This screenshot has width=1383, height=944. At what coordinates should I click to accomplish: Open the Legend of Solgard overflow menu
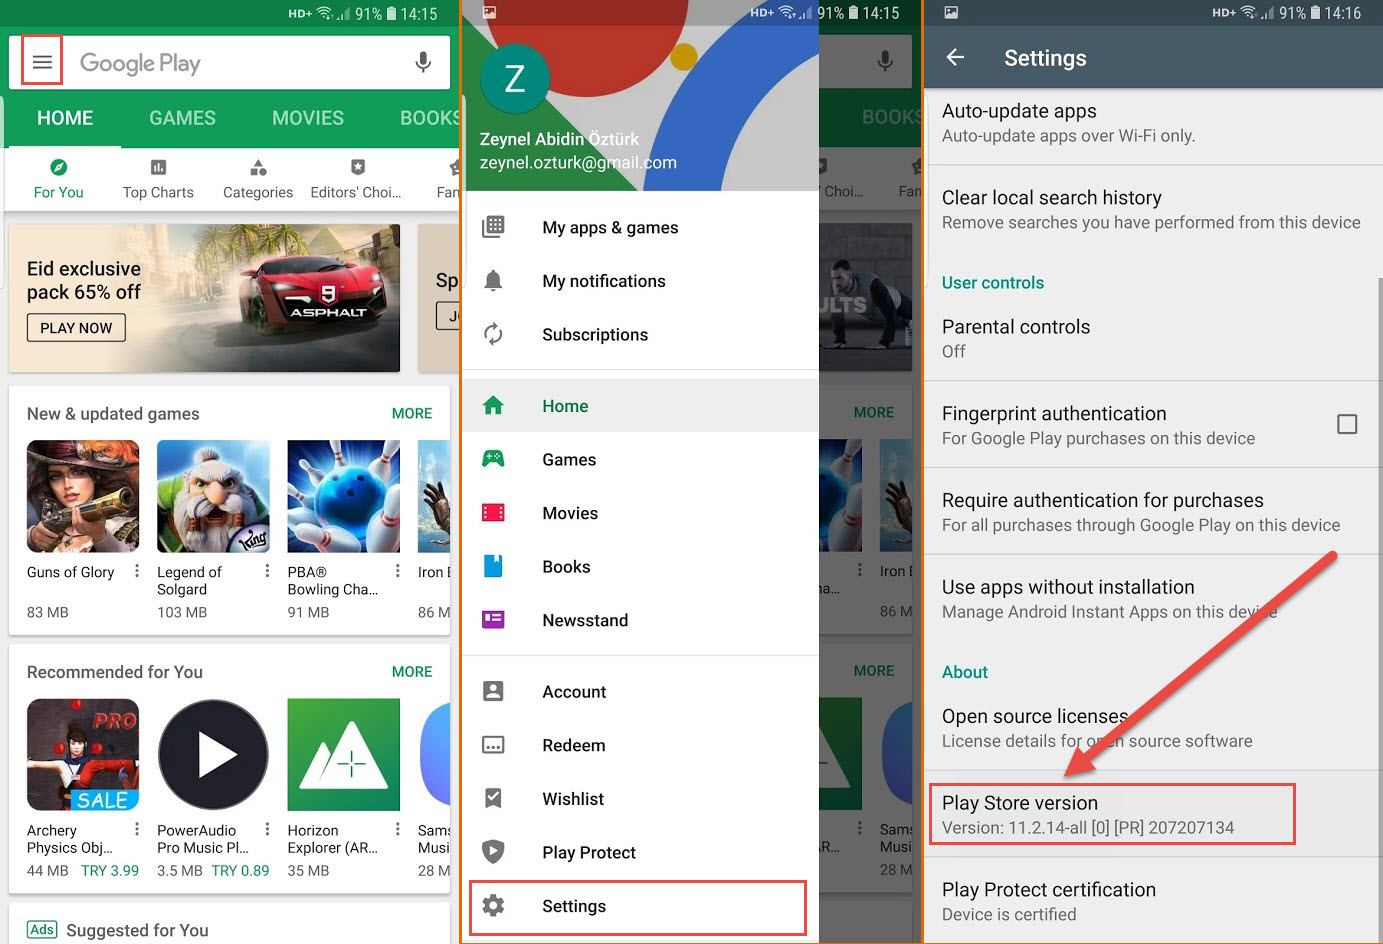click(x=267, y=571)
